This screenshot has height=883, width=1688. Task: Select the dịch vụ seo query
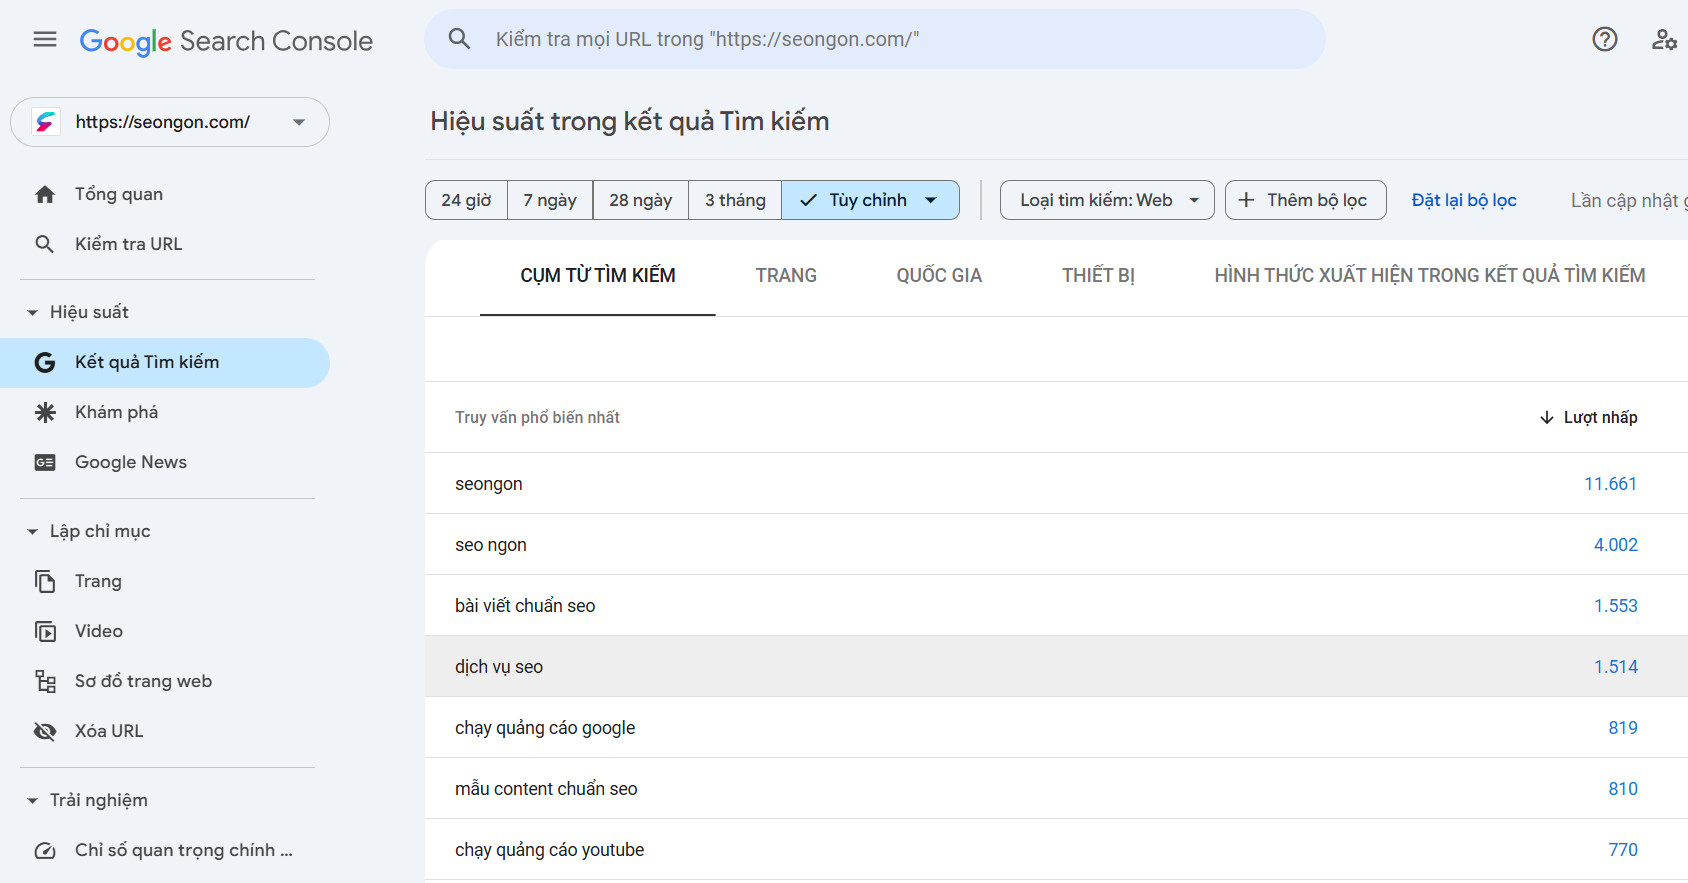pyautogui.click(x=1056, y=666)
